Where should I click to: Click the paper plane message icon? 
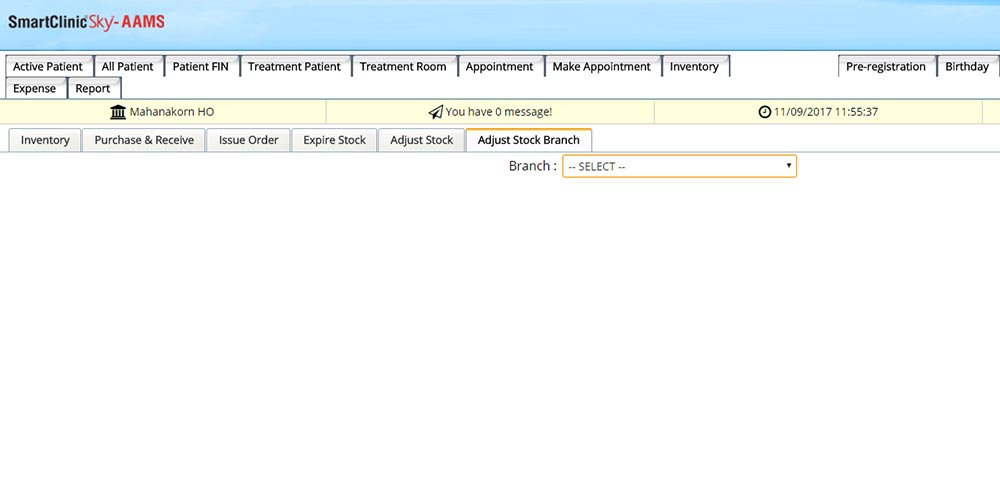click(435, 112)
